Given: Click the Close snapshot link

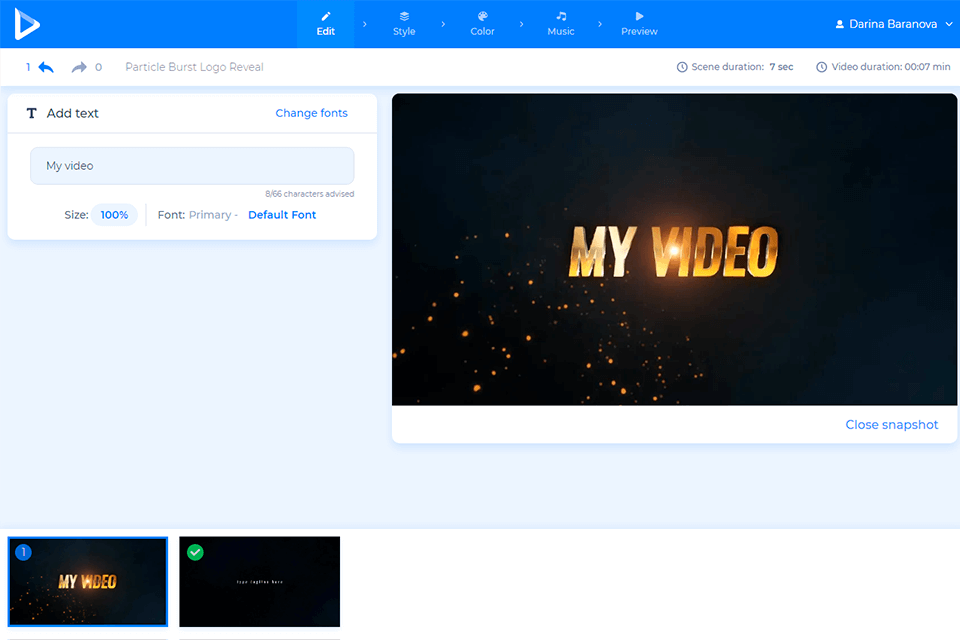Looking at the screenshot, I should click(x=891, y=424).
